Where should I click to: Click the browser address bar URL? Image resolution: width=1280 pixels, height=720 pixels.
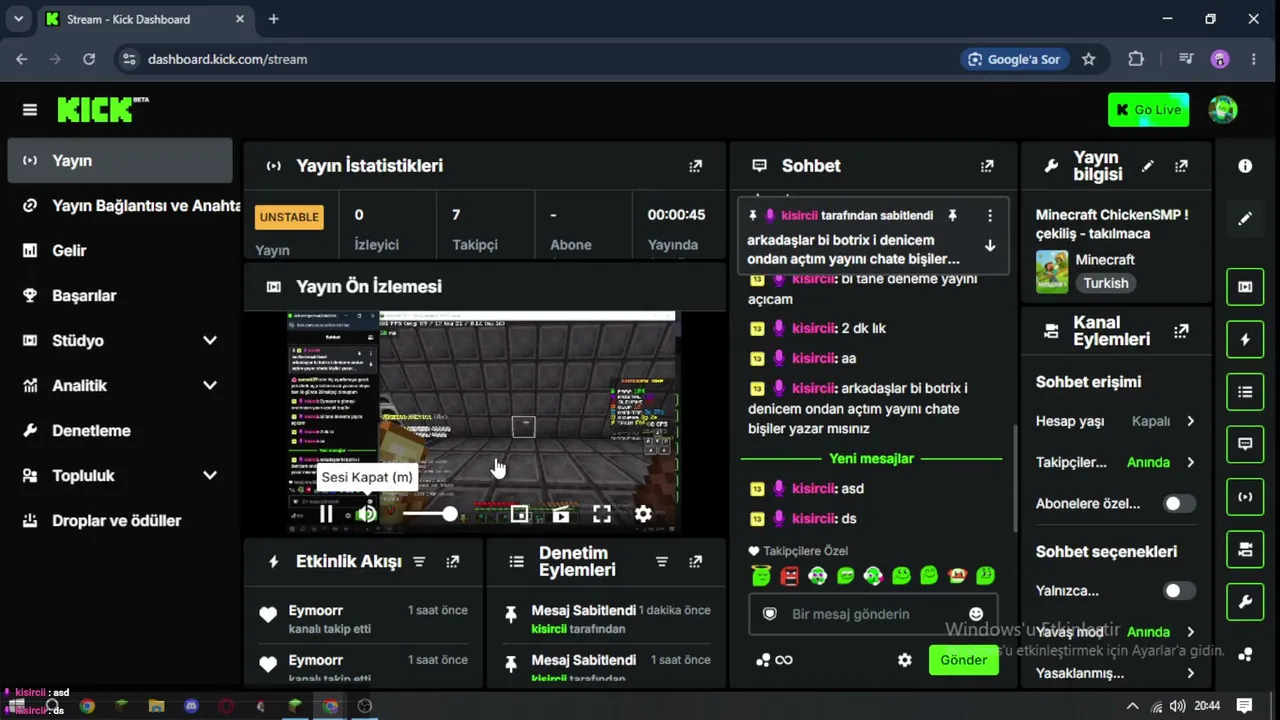click(x=227, y=59)
